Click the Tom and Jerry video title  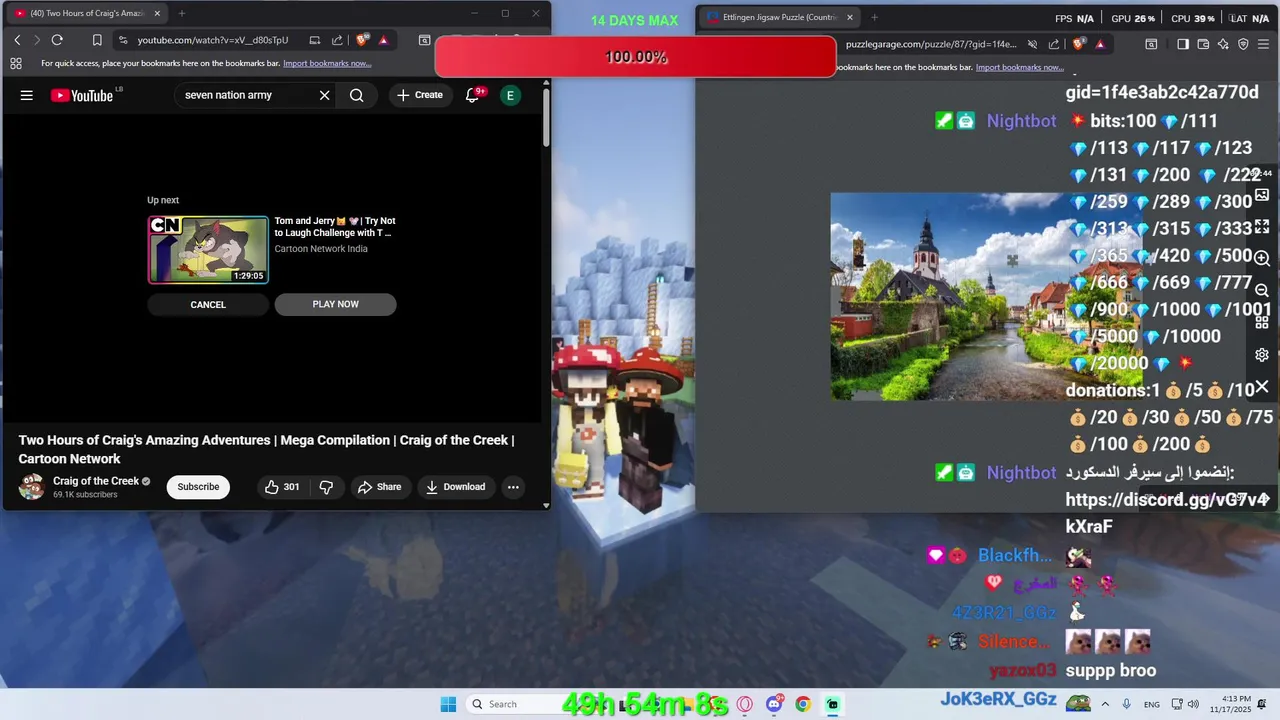point(335,227)
